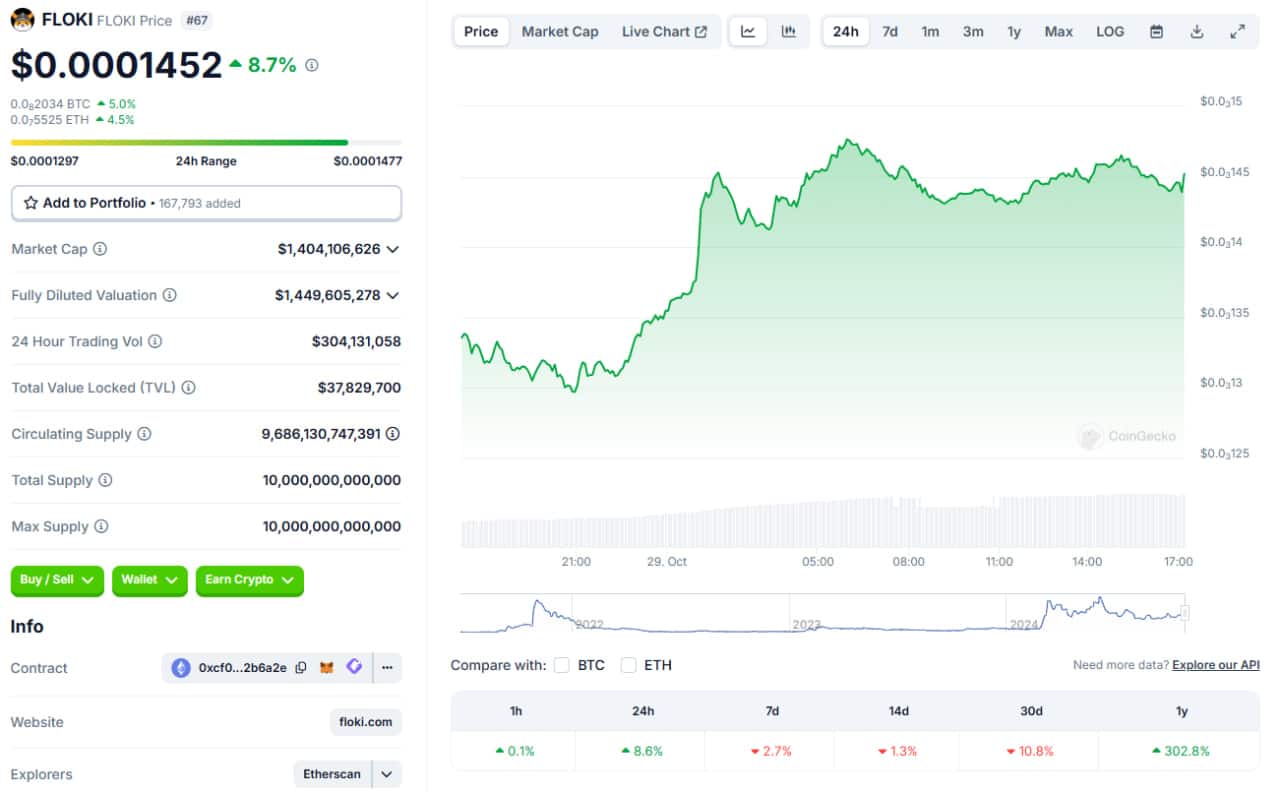Image resolution: width=1280 pixels, height=792 pixels.
Task: Click the Add to Portfolio button
Action: (206, 203)
